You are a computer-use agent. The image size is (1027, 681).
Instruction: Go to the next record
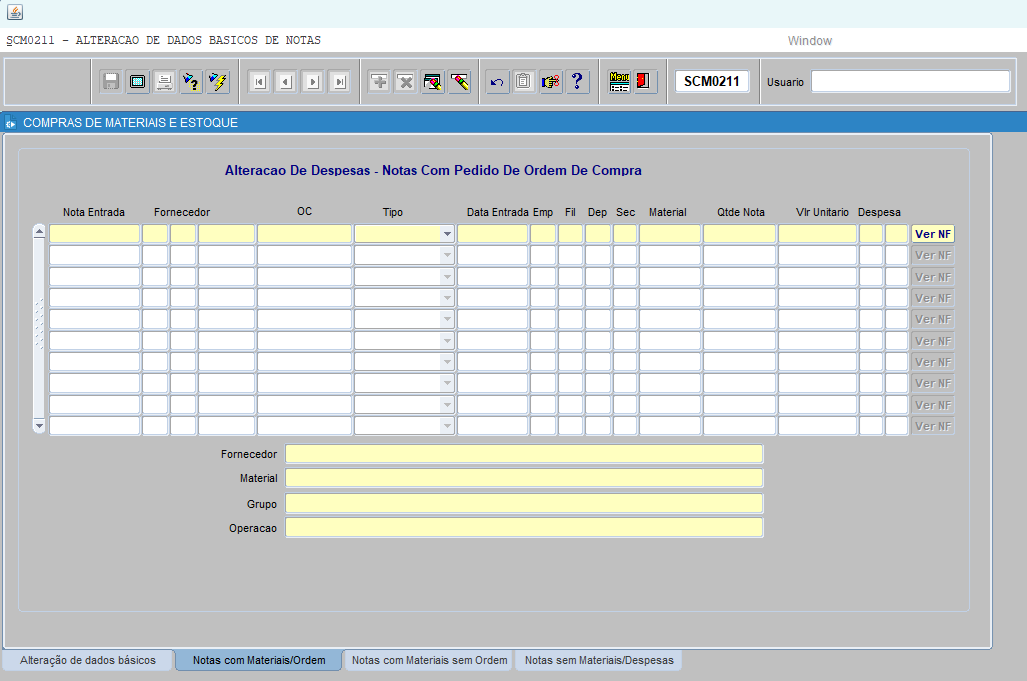pyautogui.click(x=312, y=82)
